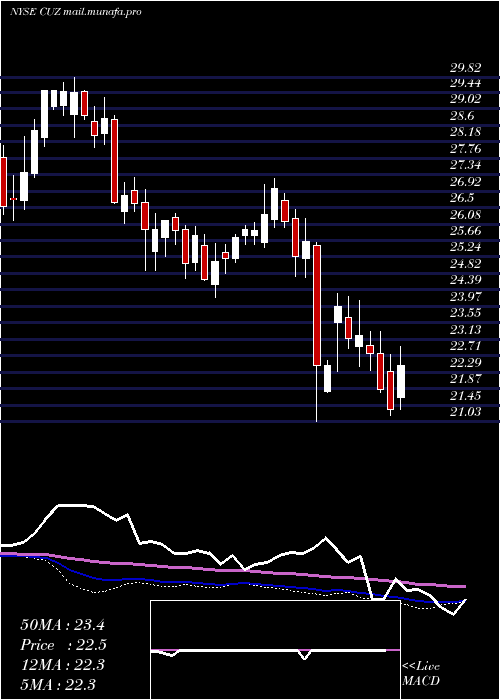500x700 pixels.
Task: Select the 22.71 price axis value
Action: [x=466, y=346]
